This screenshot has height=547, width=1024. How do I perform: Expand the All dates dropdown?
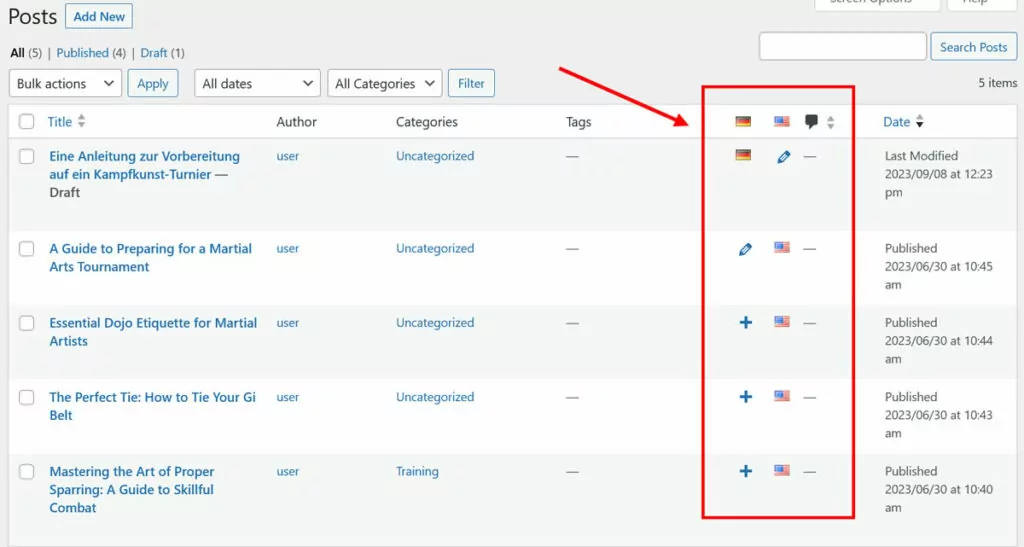tap(257, 84)
